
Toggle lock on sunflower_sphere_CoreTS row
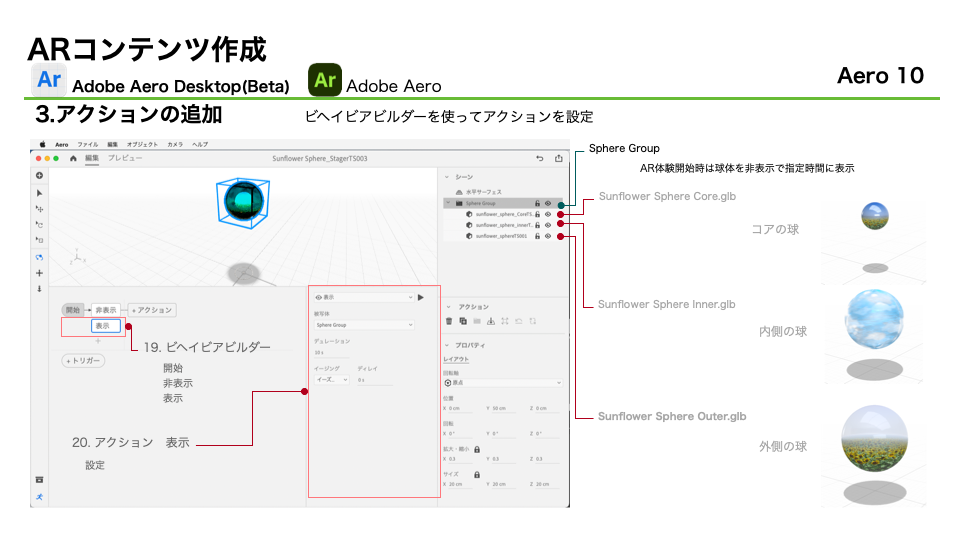[538, 214]
